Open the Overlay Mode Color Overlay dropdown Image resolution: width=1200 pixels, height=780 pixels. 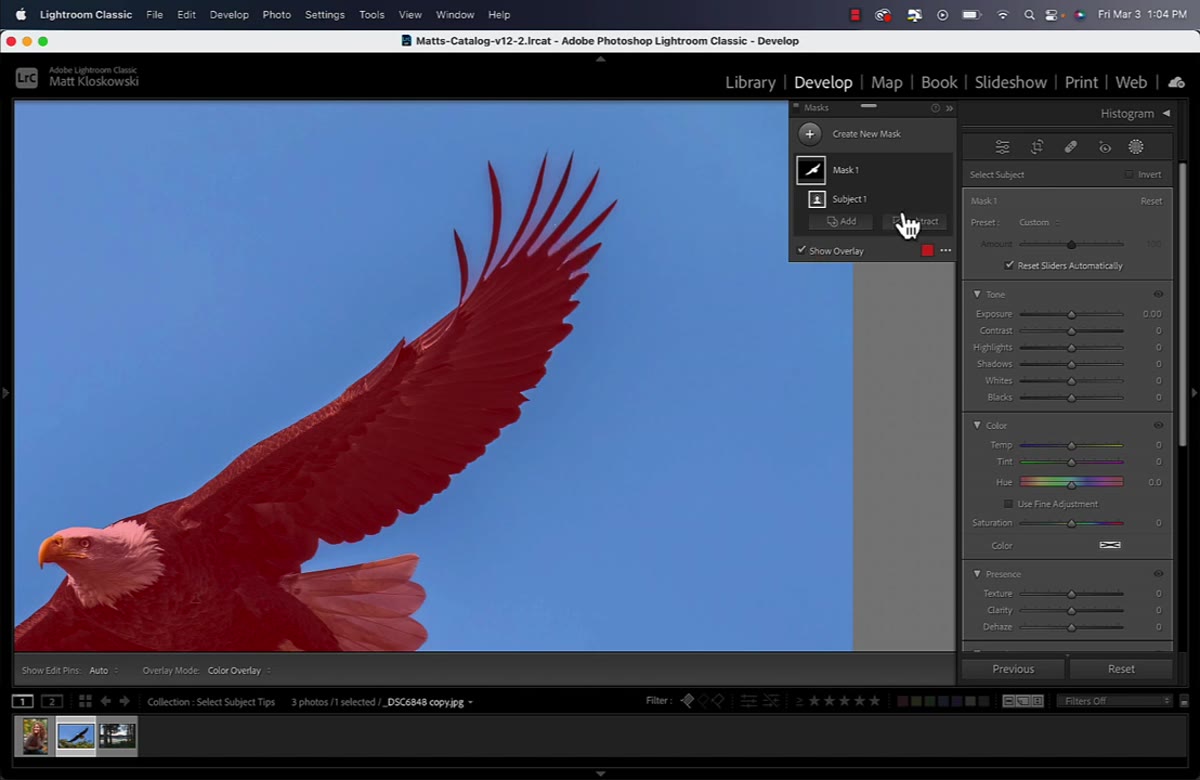click(239, 671)
